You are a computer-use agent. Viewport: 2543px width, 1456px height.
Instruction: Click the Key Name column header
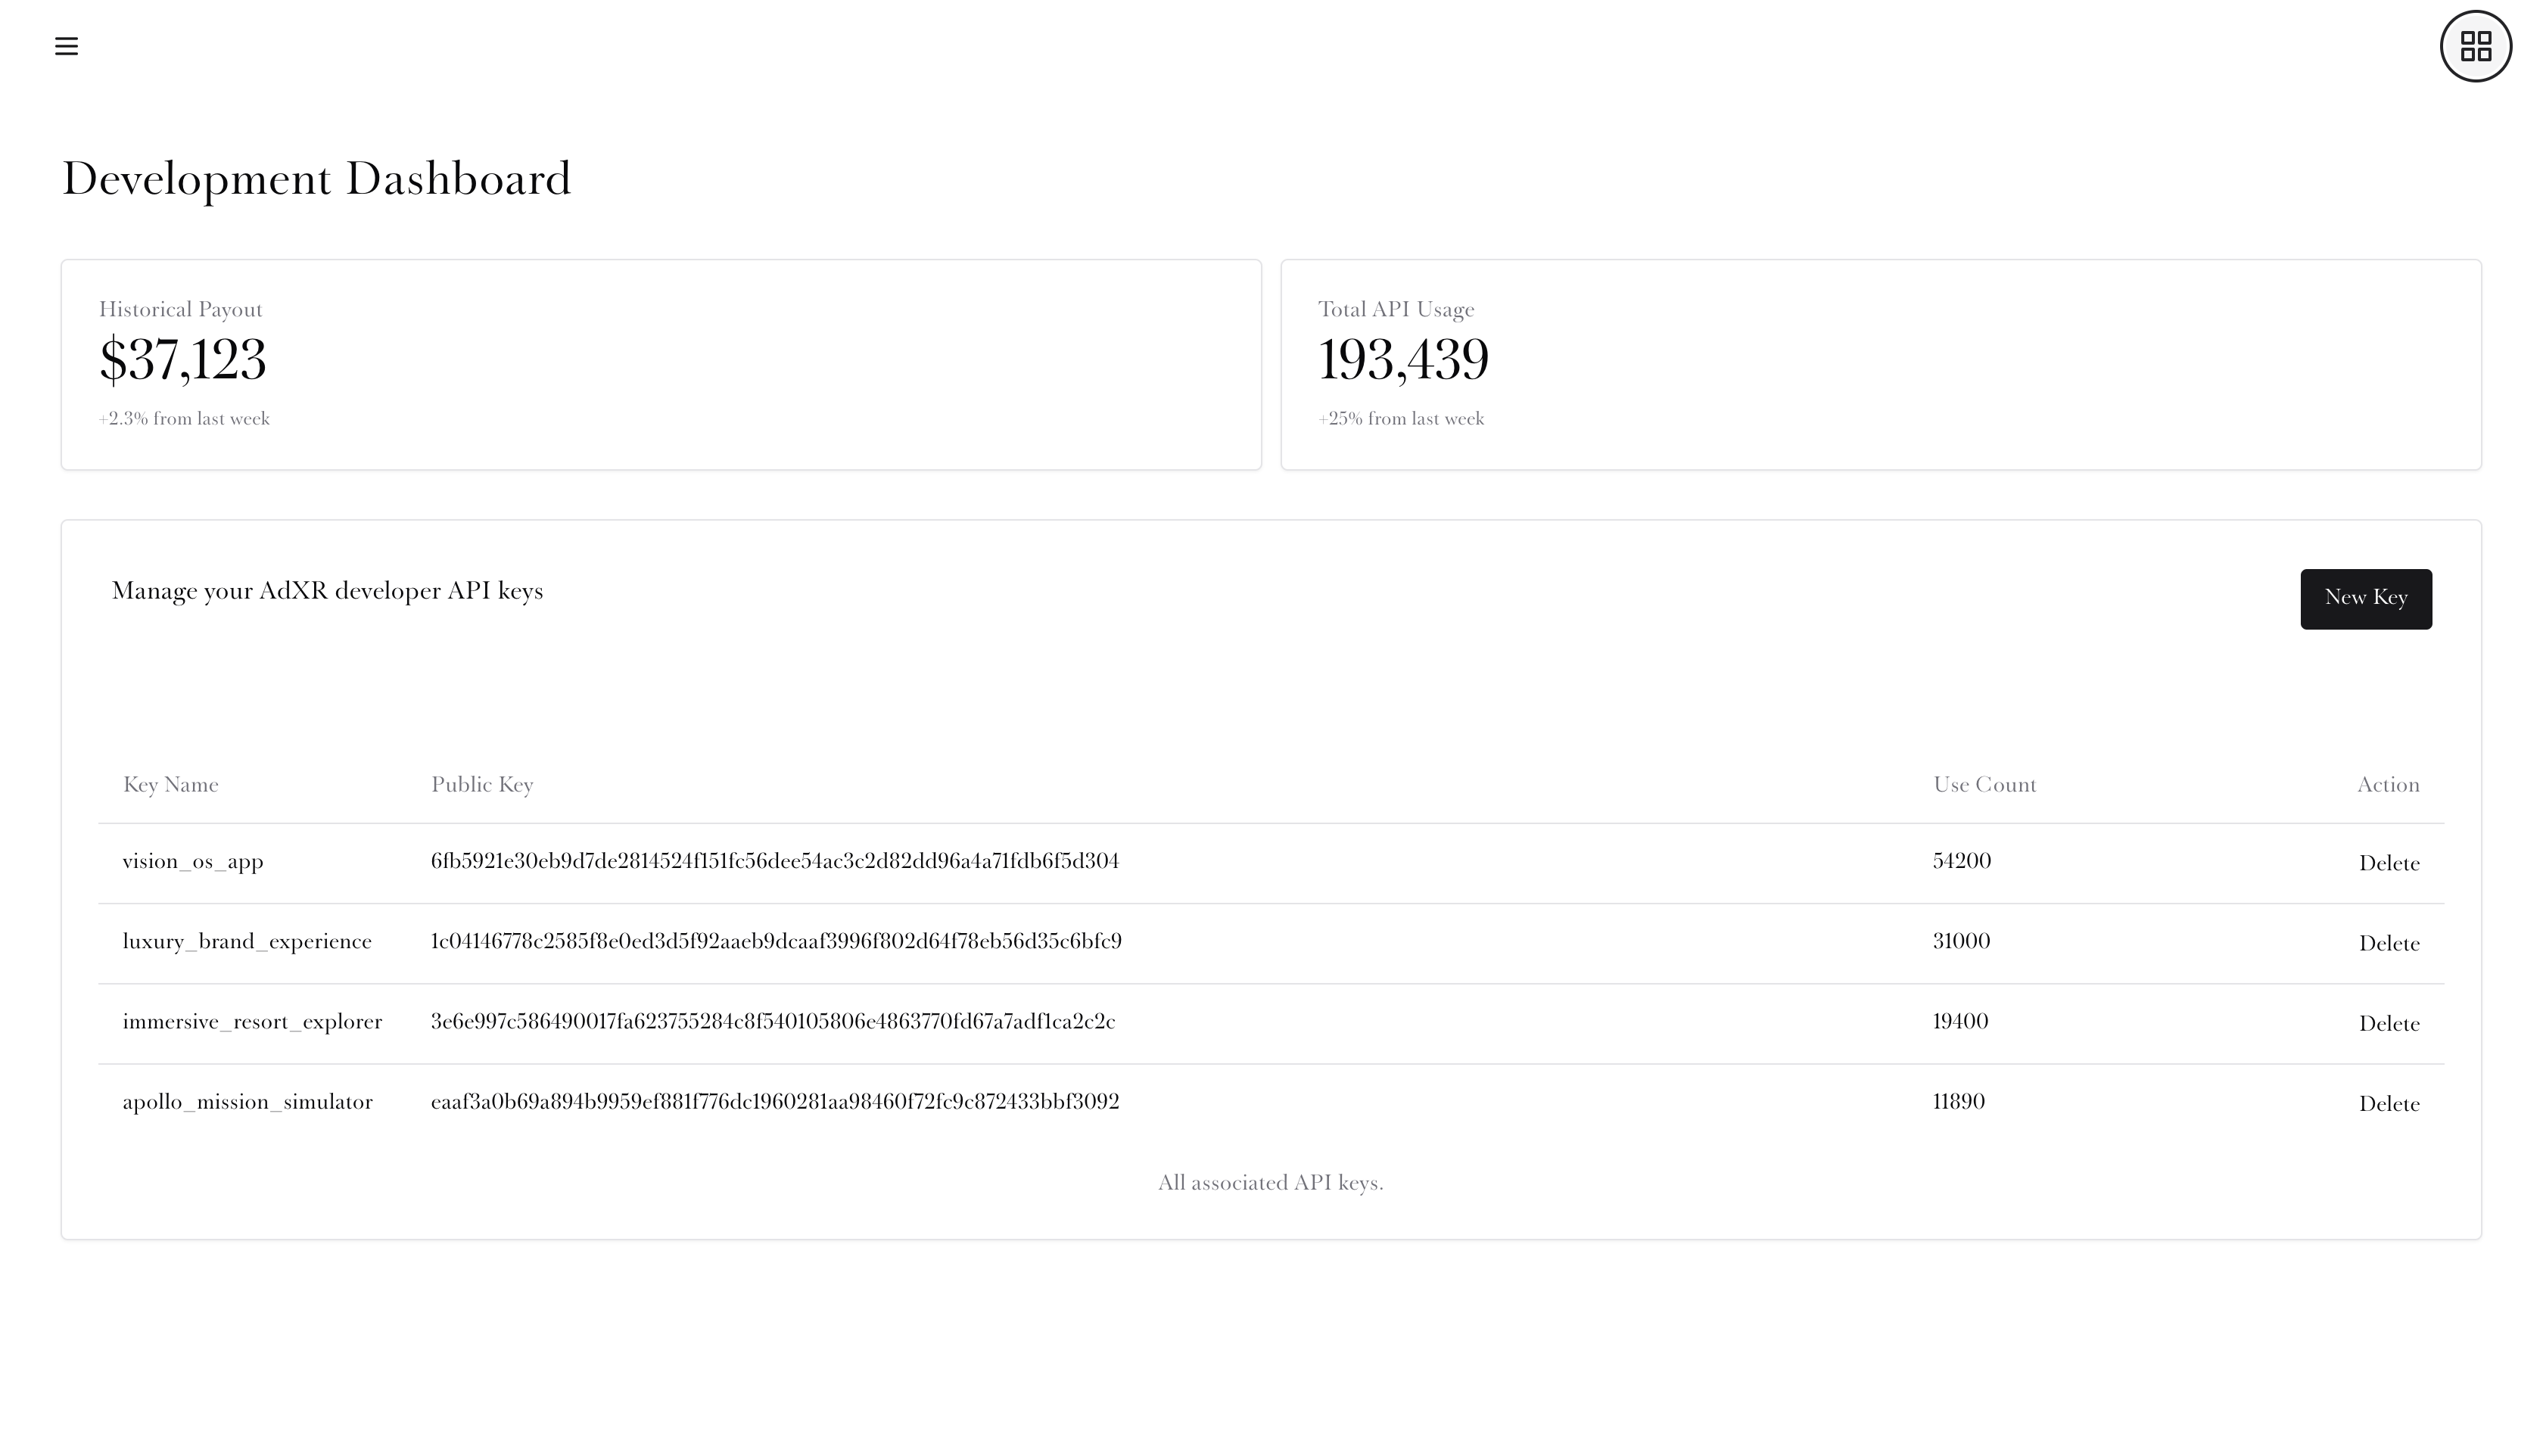(170, 785)
